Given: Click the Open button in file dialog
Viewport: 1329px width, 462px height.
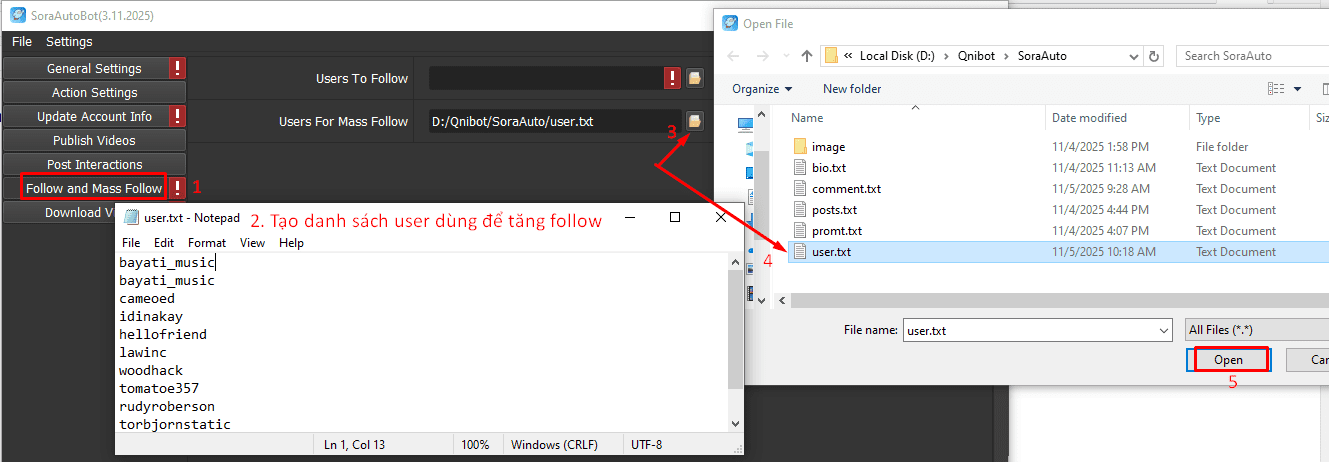Looking at the screenshot, I should pyautogui.click(x=1228, y=359).
